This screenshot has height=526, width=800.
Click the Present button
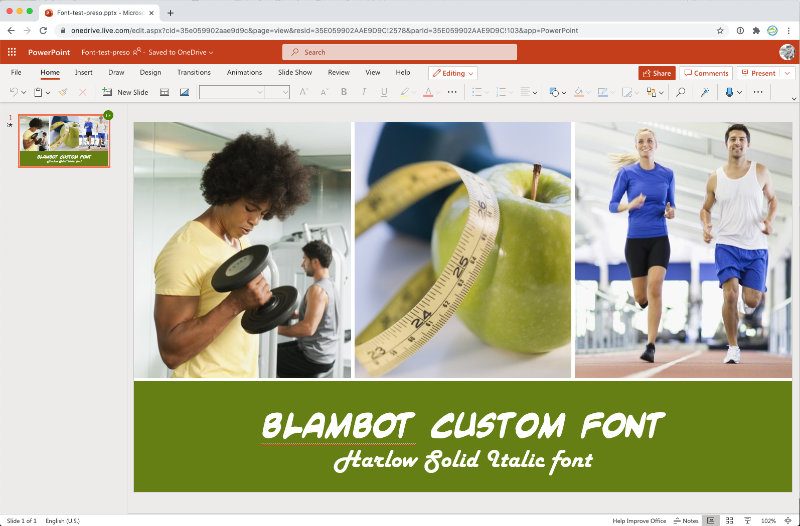coord(759,73)
